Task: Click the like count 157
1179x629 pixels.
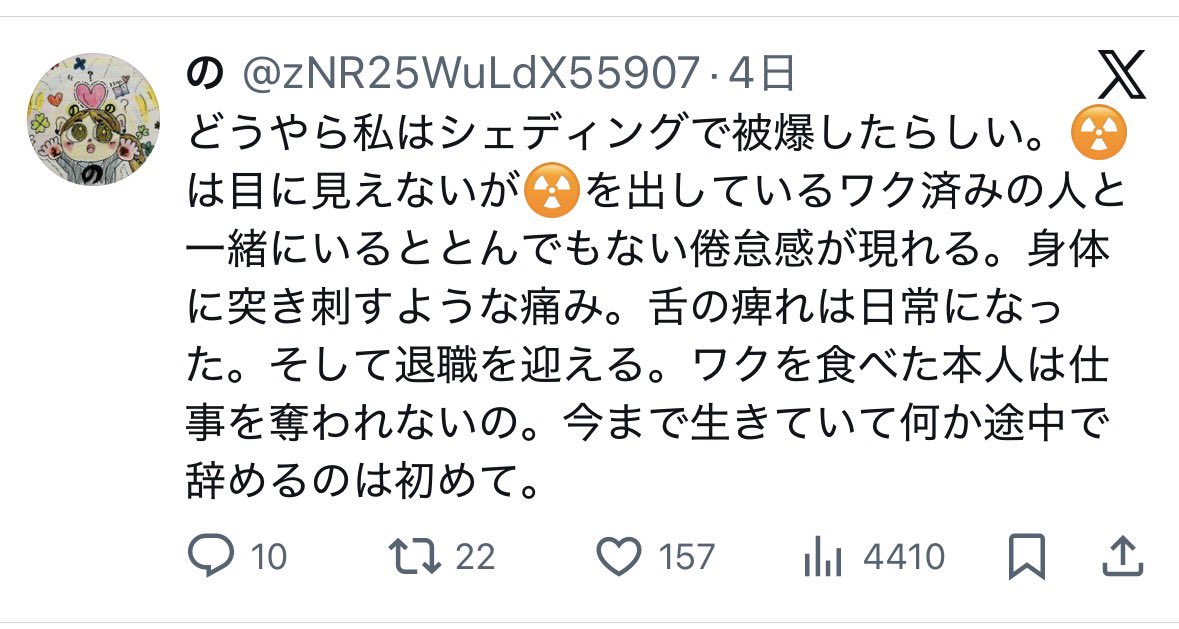Action: [x=686, y=558]
